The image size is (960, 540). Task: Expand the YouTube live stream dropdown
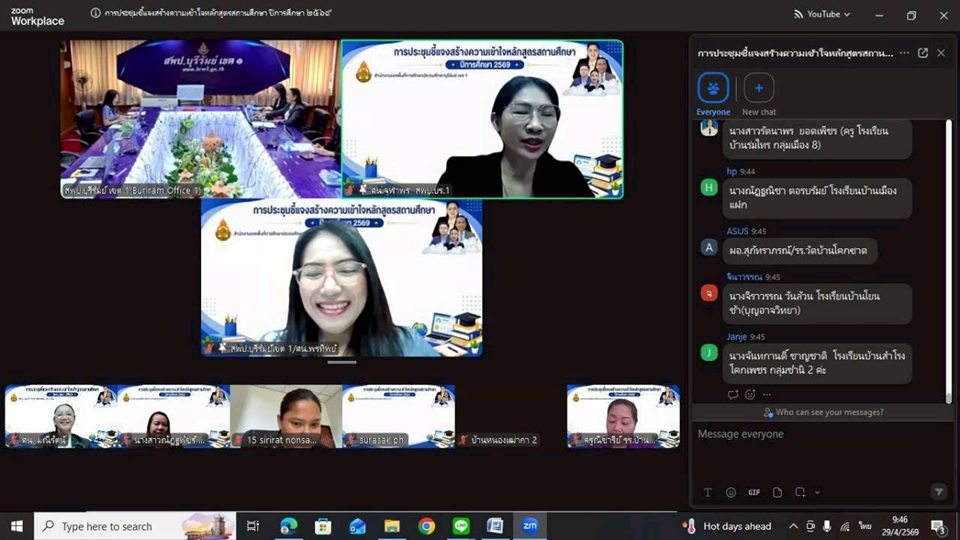click(x=821, y=14)
